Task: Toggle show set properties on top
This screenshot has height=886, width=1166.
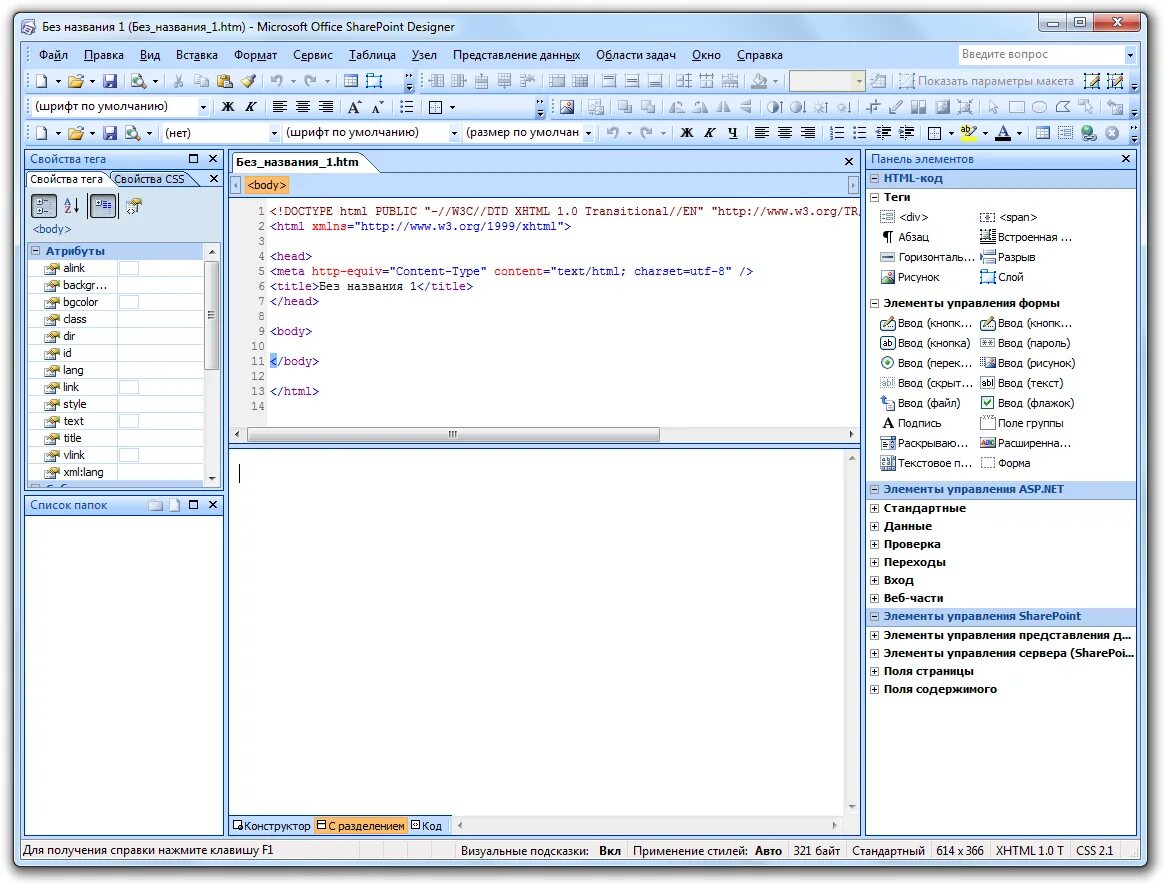Action: pos(103,206)
